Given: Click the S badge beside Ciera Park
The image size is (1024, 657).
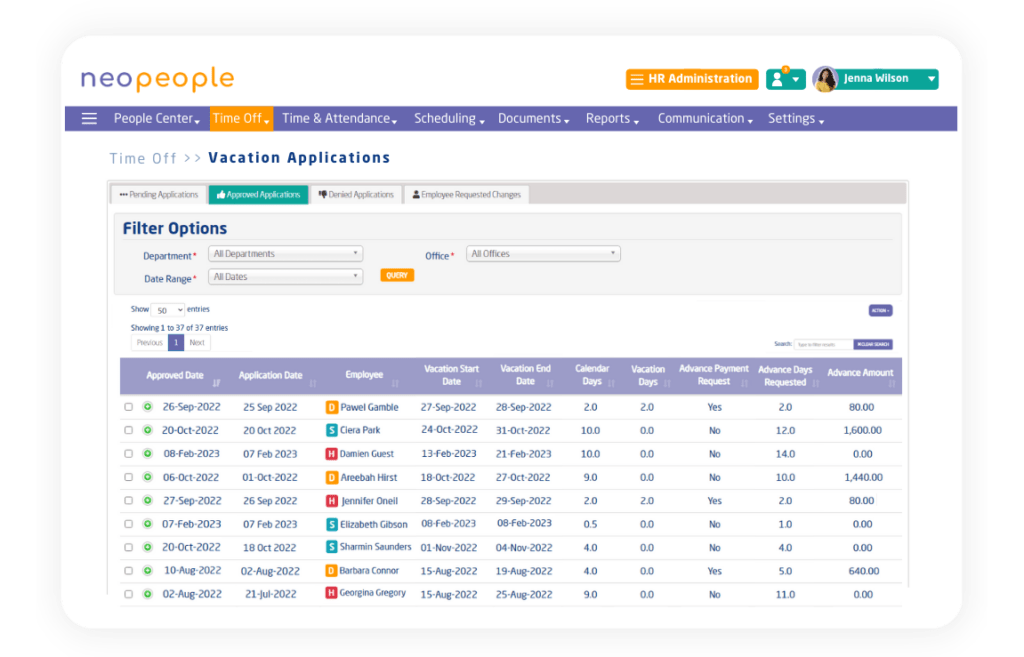Looking at the screenshot, I should pyautogui.click(x=332, y=430).
